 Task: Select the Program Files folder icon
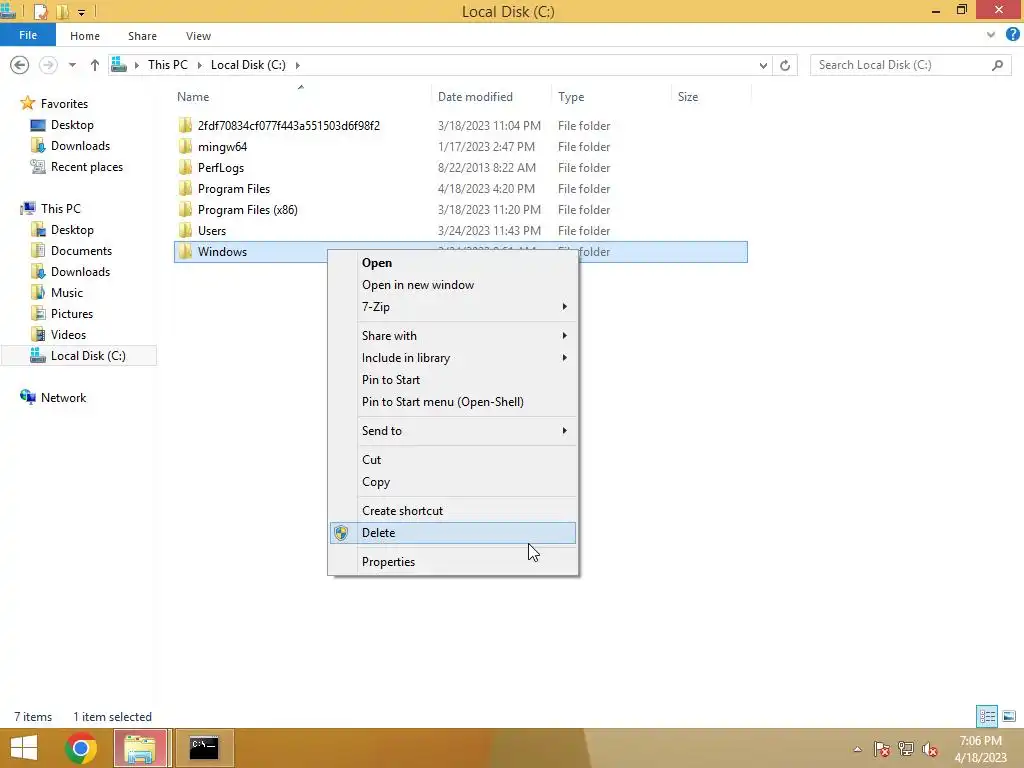click(185, 189)
